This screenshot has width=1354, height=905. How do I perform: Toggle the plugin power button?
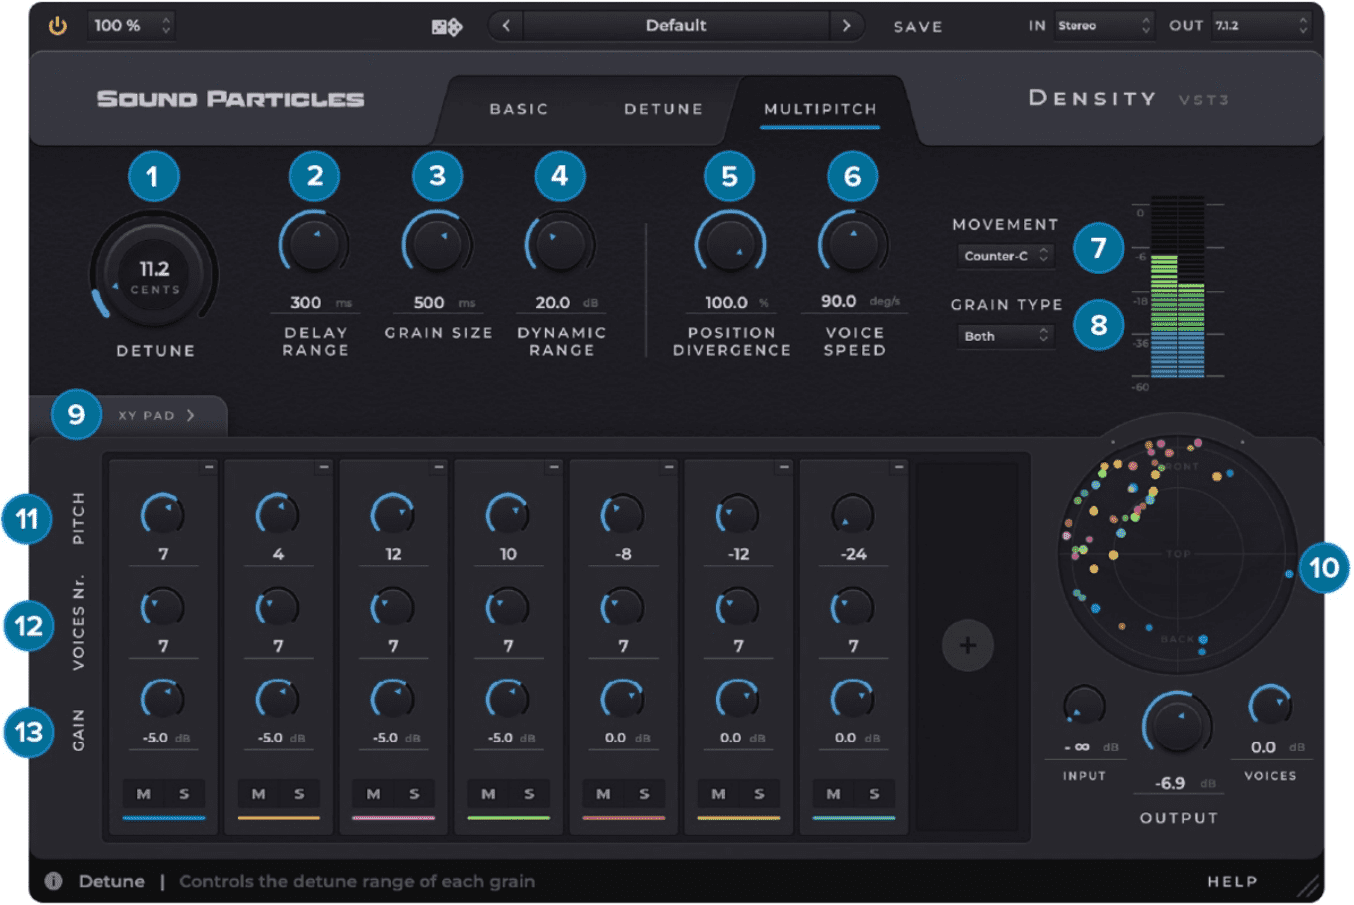[x=58, y=26]
